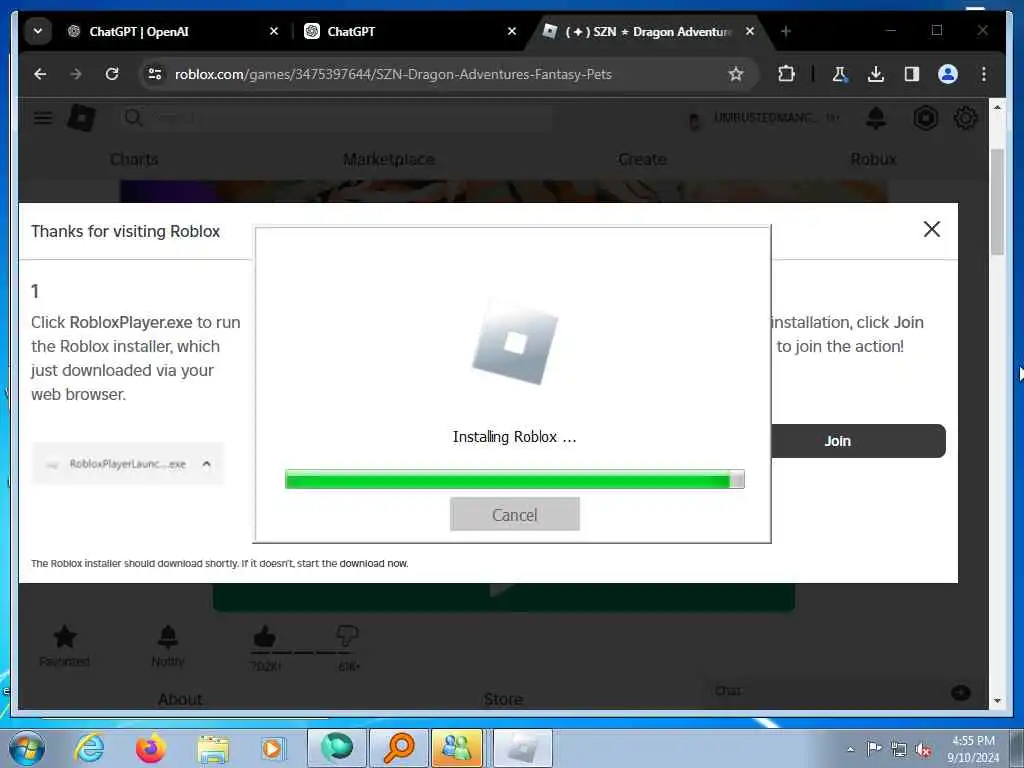
Task: Switch to the Store tab
Action: click(x=504, y=699)
